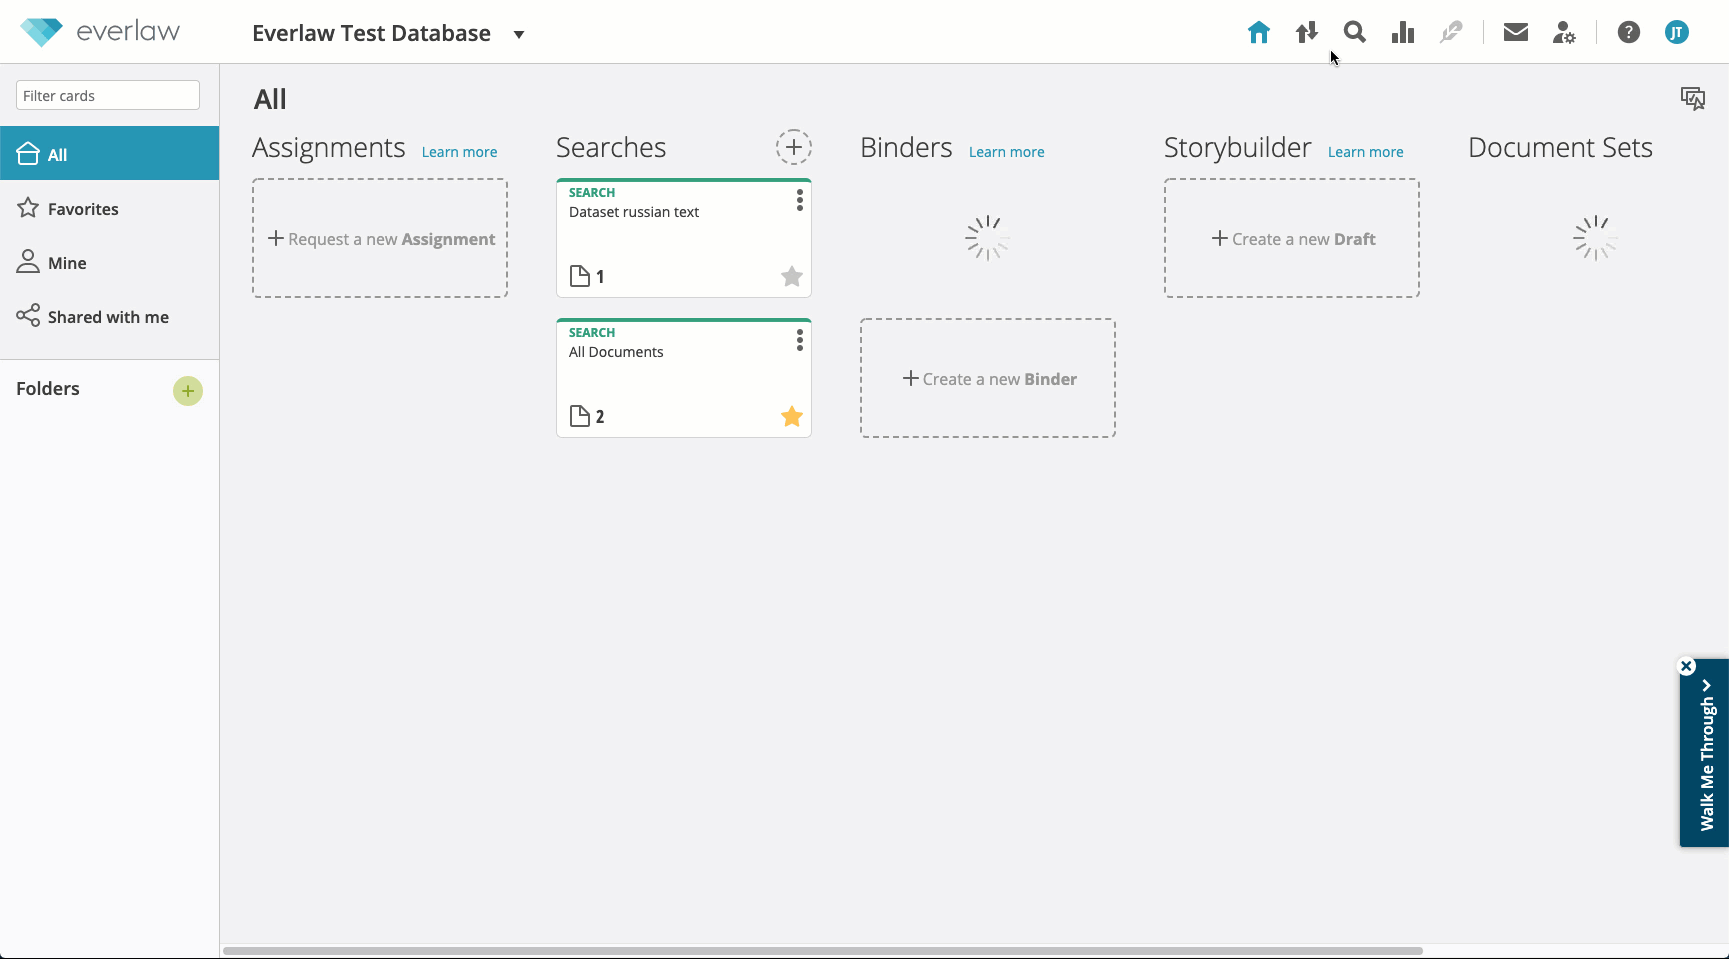Click document count on All Documents card
1729x959 pixels.
point(587,416)
